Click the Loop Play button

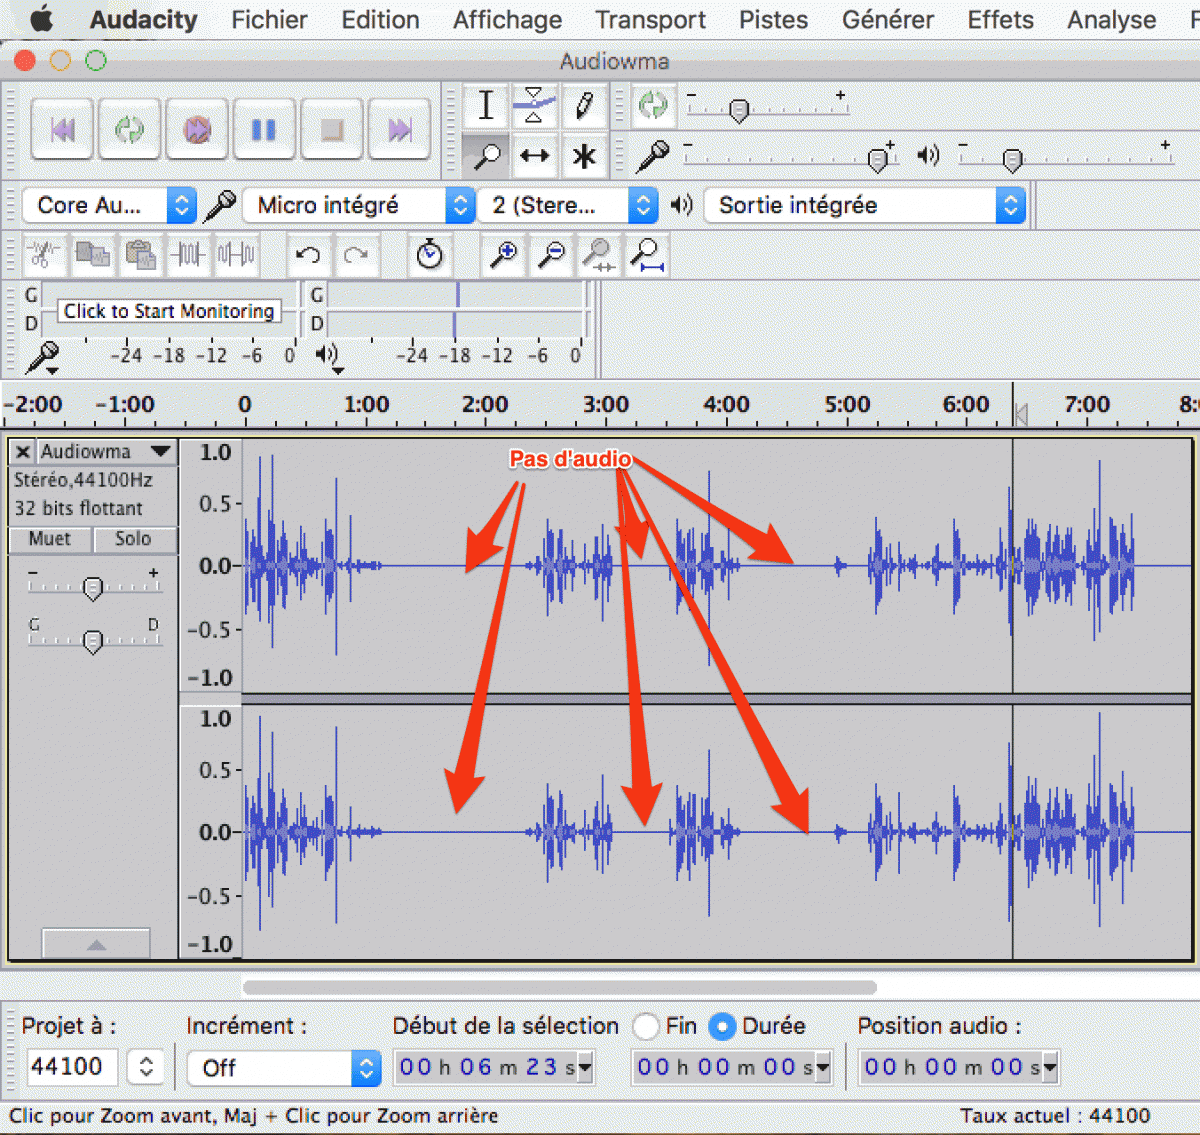click(x=130, y=129)
